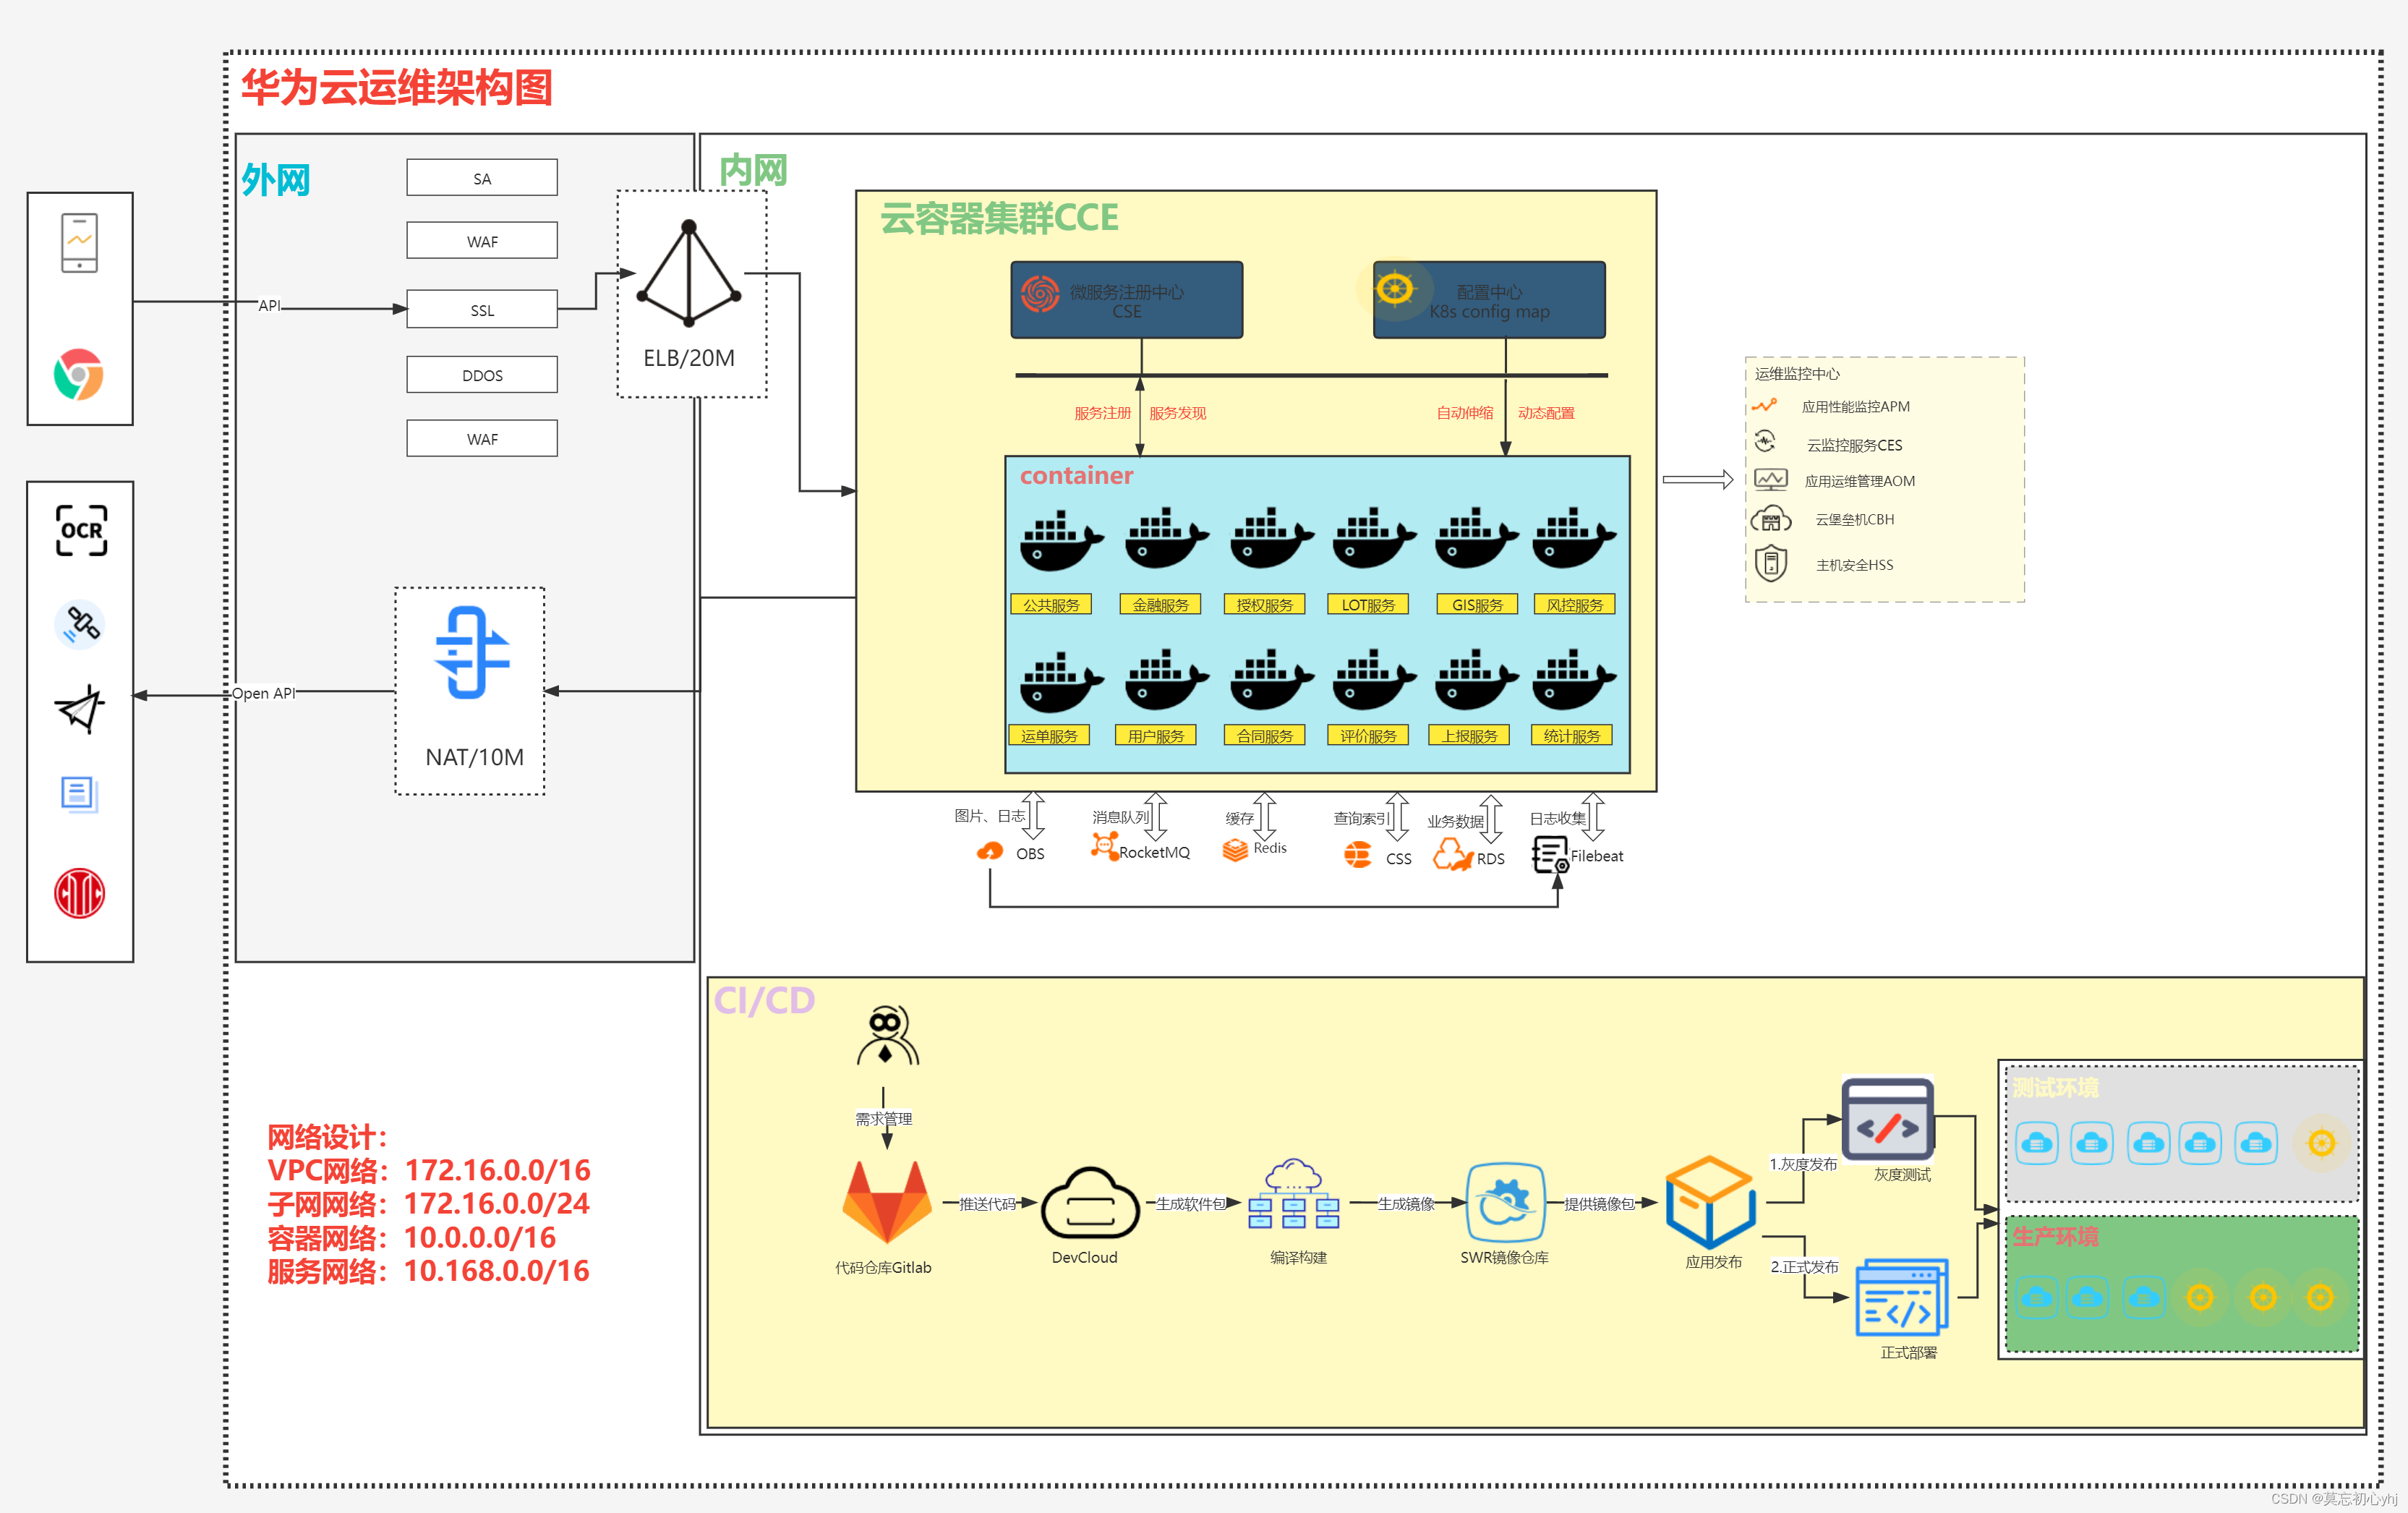Click the Chrome browser icon

(x=79, y=375)
